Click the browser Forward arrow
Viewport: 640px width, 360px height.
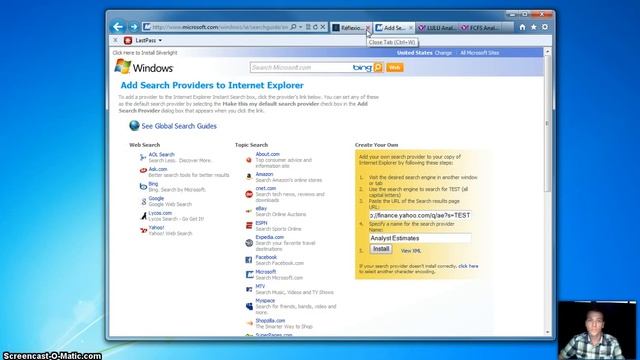[133, 27]
